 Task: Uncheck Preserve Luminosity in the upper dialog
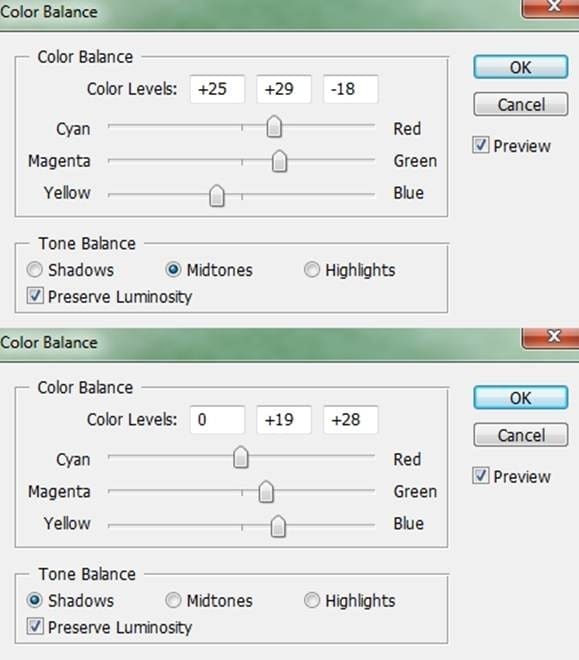(35, 295)
